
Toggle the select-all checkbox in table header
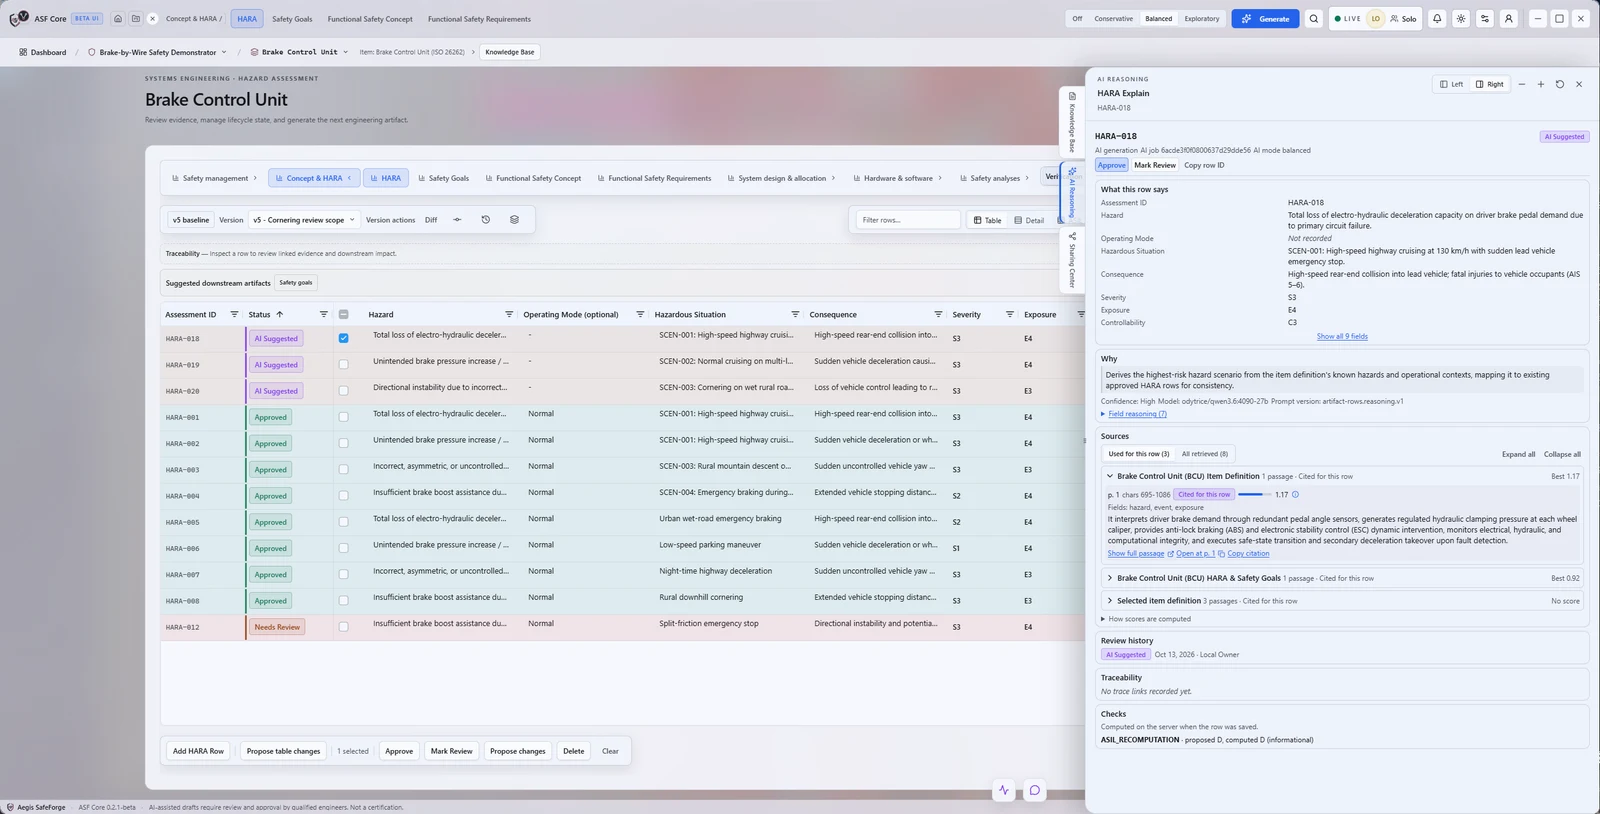tap(343, 314)
